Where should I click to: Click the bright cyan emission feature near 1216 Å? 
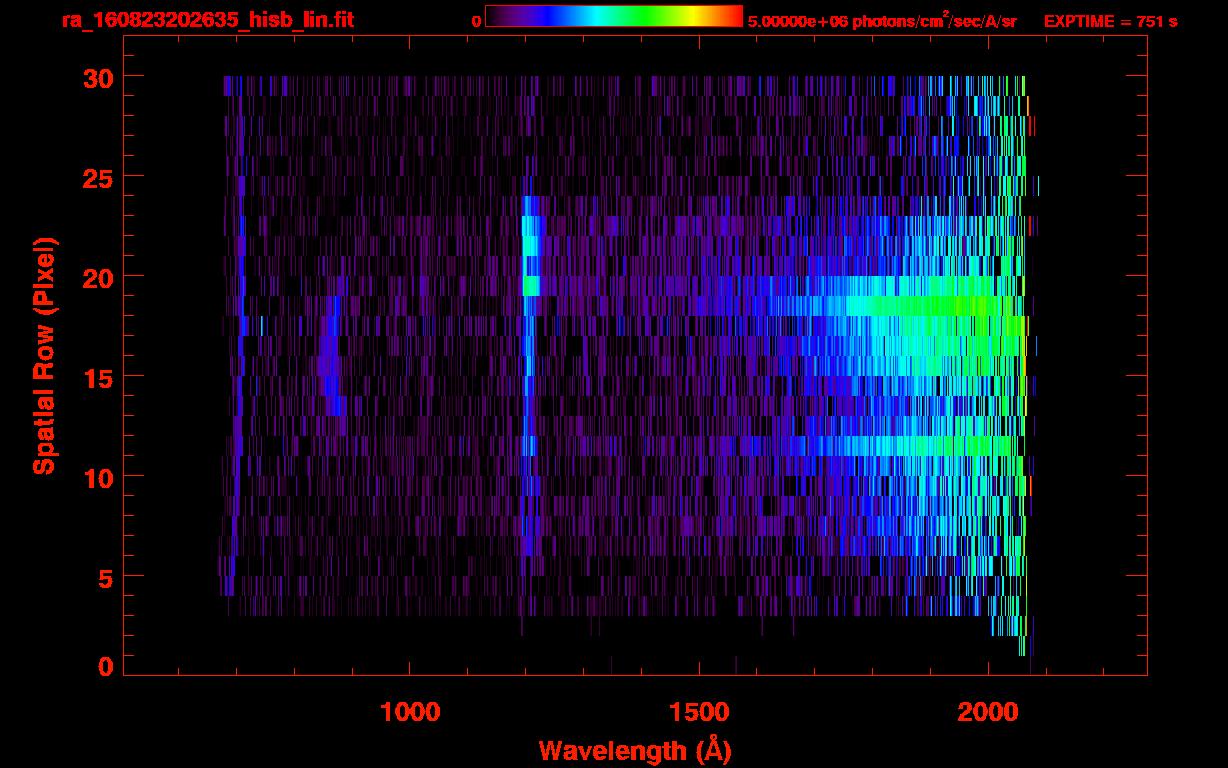point(530,245)
